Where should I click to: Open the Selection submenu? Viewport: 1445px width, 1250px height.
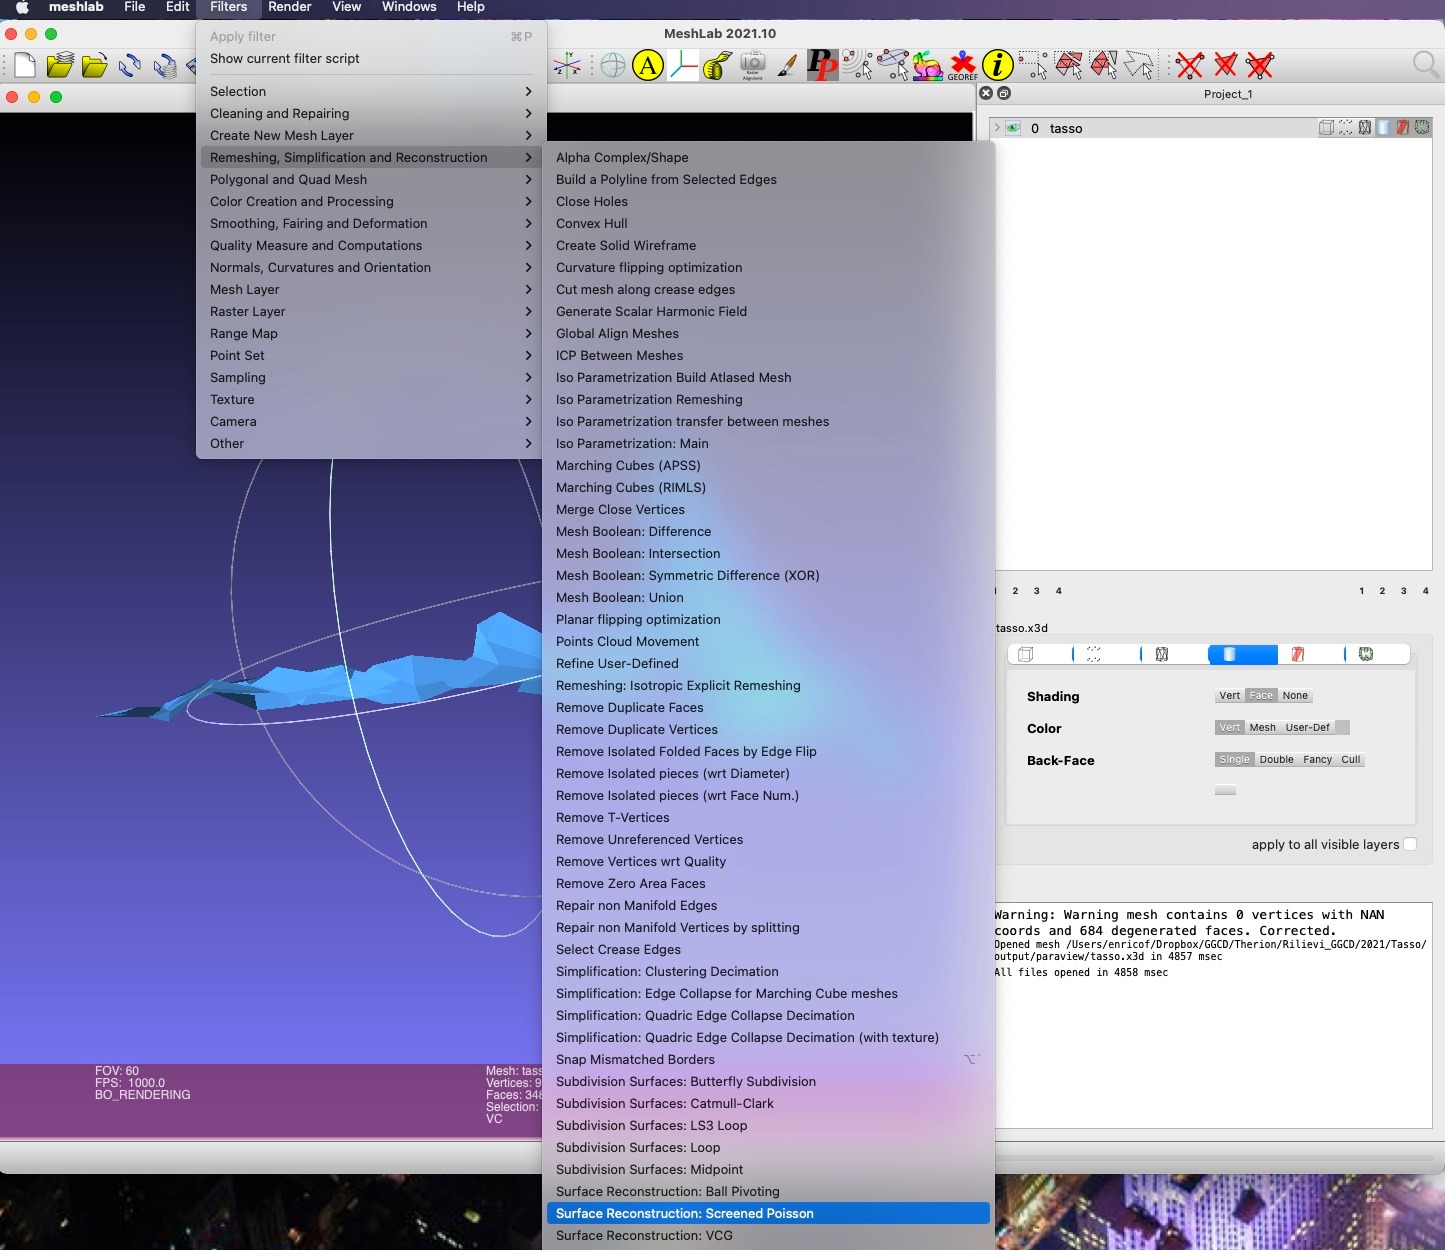(x=371, y=91)
